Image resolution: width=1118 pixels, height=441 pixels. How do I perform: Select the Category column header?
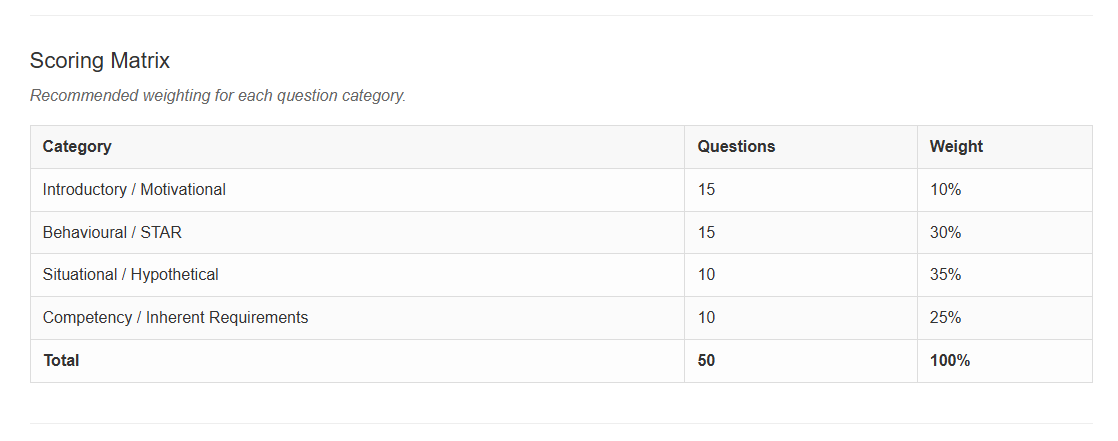click(x=357, y=147)
